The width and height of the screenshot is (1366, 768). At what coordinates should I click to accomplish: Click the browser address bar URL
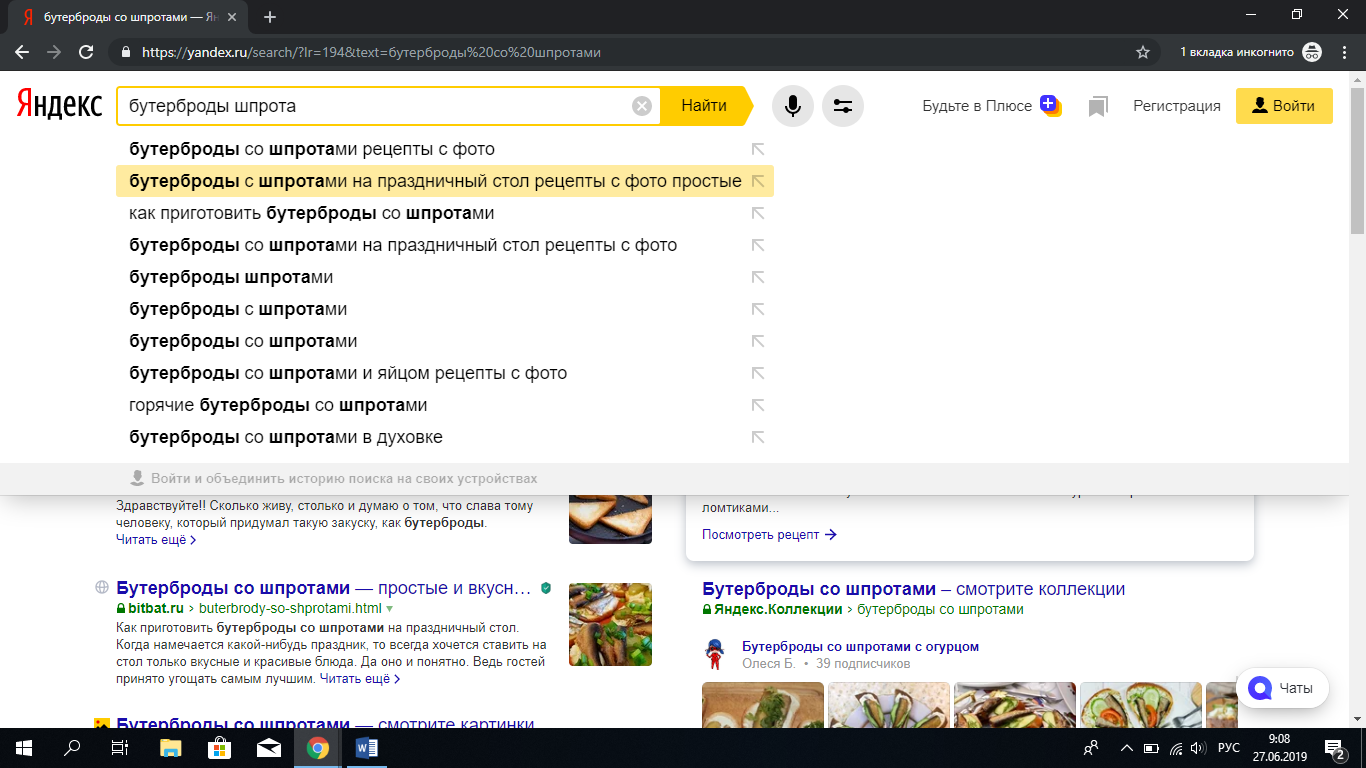[x=371, y=52]
